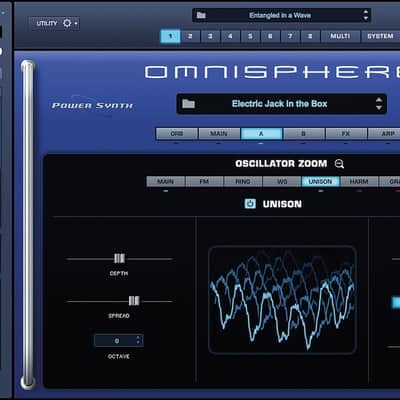Switch to the MAIN page tab beside ORB
This screenshot has width=400, height=400.
(219, 134)
